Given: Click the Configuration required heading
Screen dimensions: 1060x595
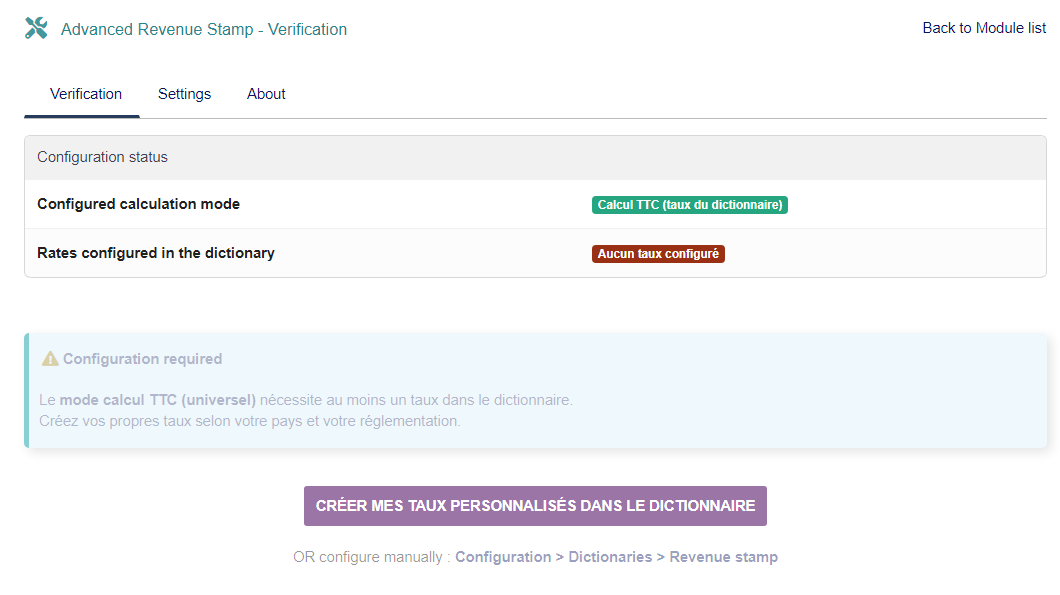Looking at the screenshot, I should (x=142, y=359).
